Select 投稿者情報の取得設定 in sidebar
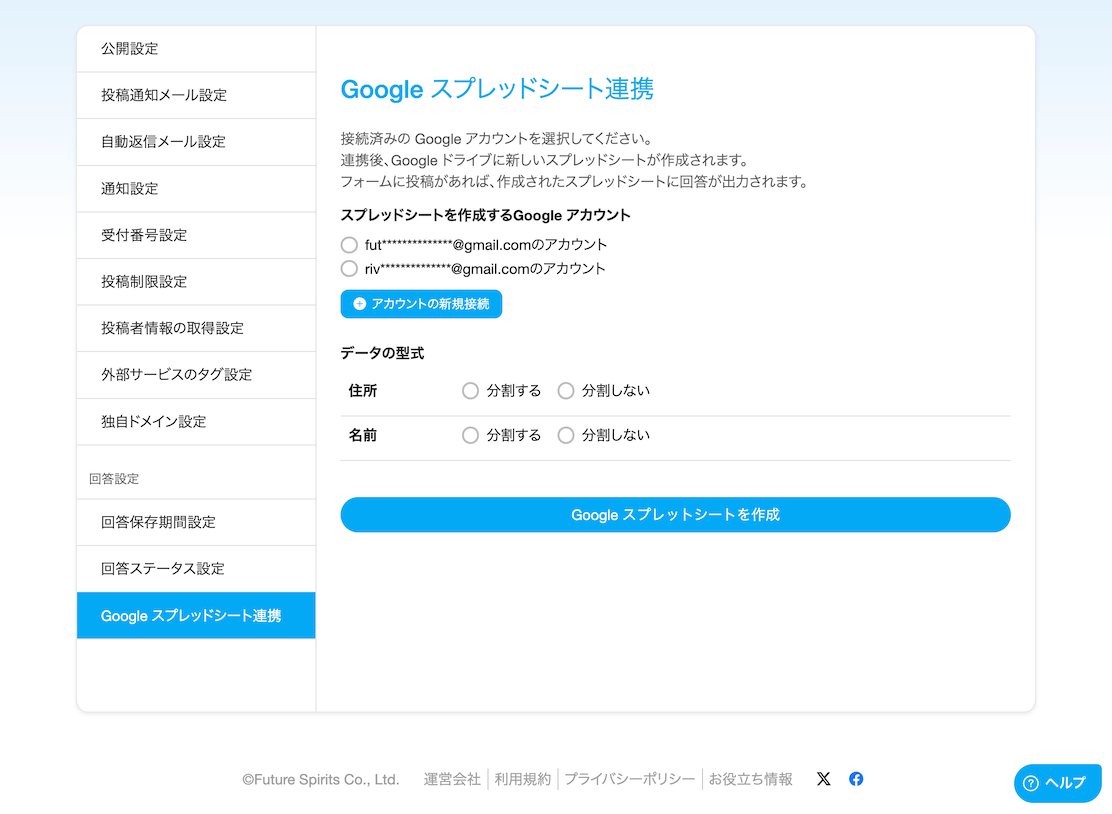 click(196, 328)
